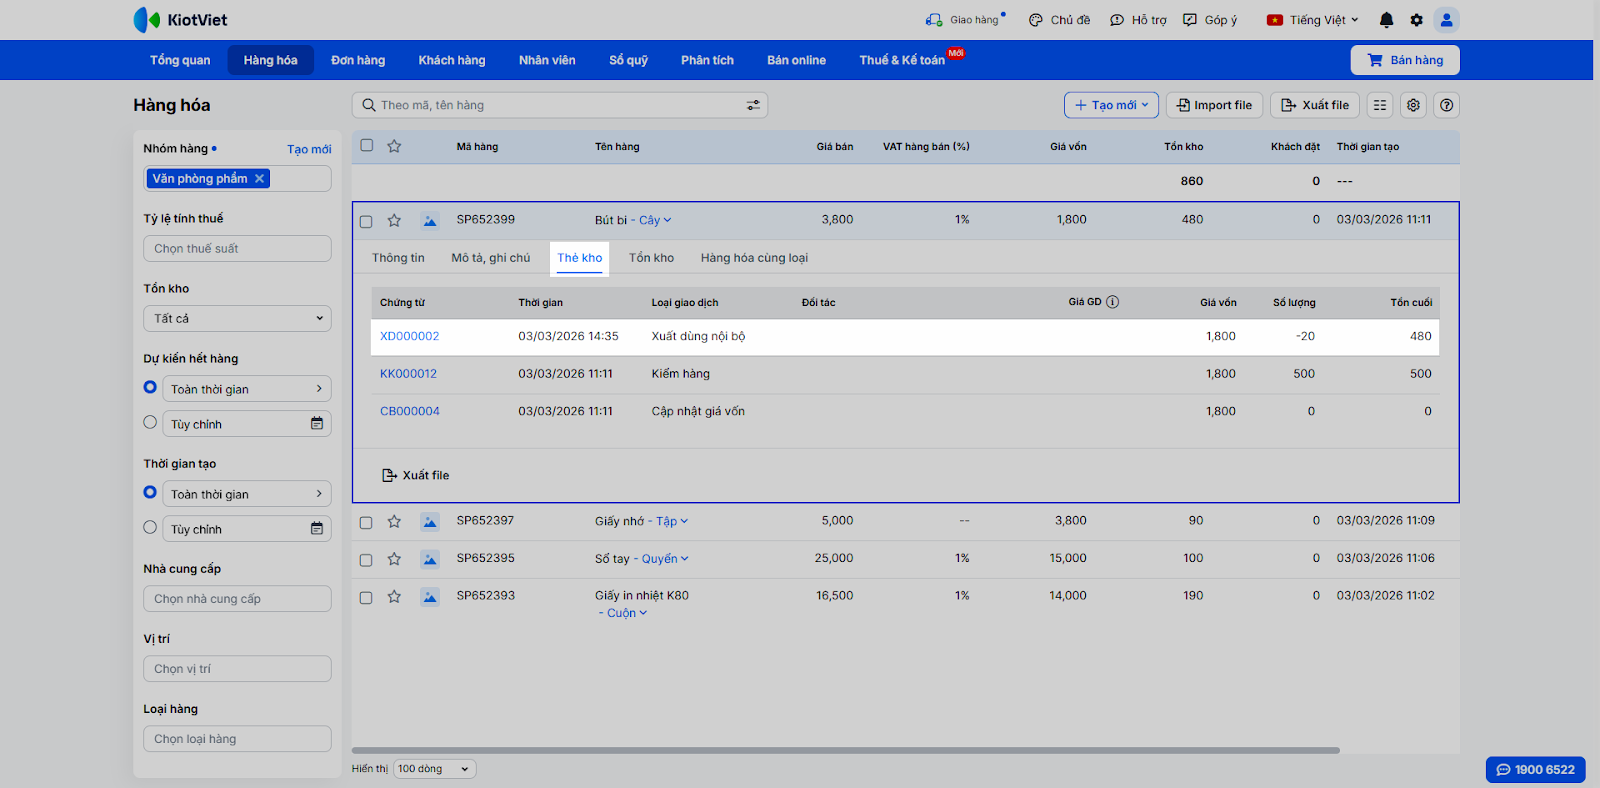Open the user account avatar icon
1600x788 pixels.
[x=1446, y=20]
